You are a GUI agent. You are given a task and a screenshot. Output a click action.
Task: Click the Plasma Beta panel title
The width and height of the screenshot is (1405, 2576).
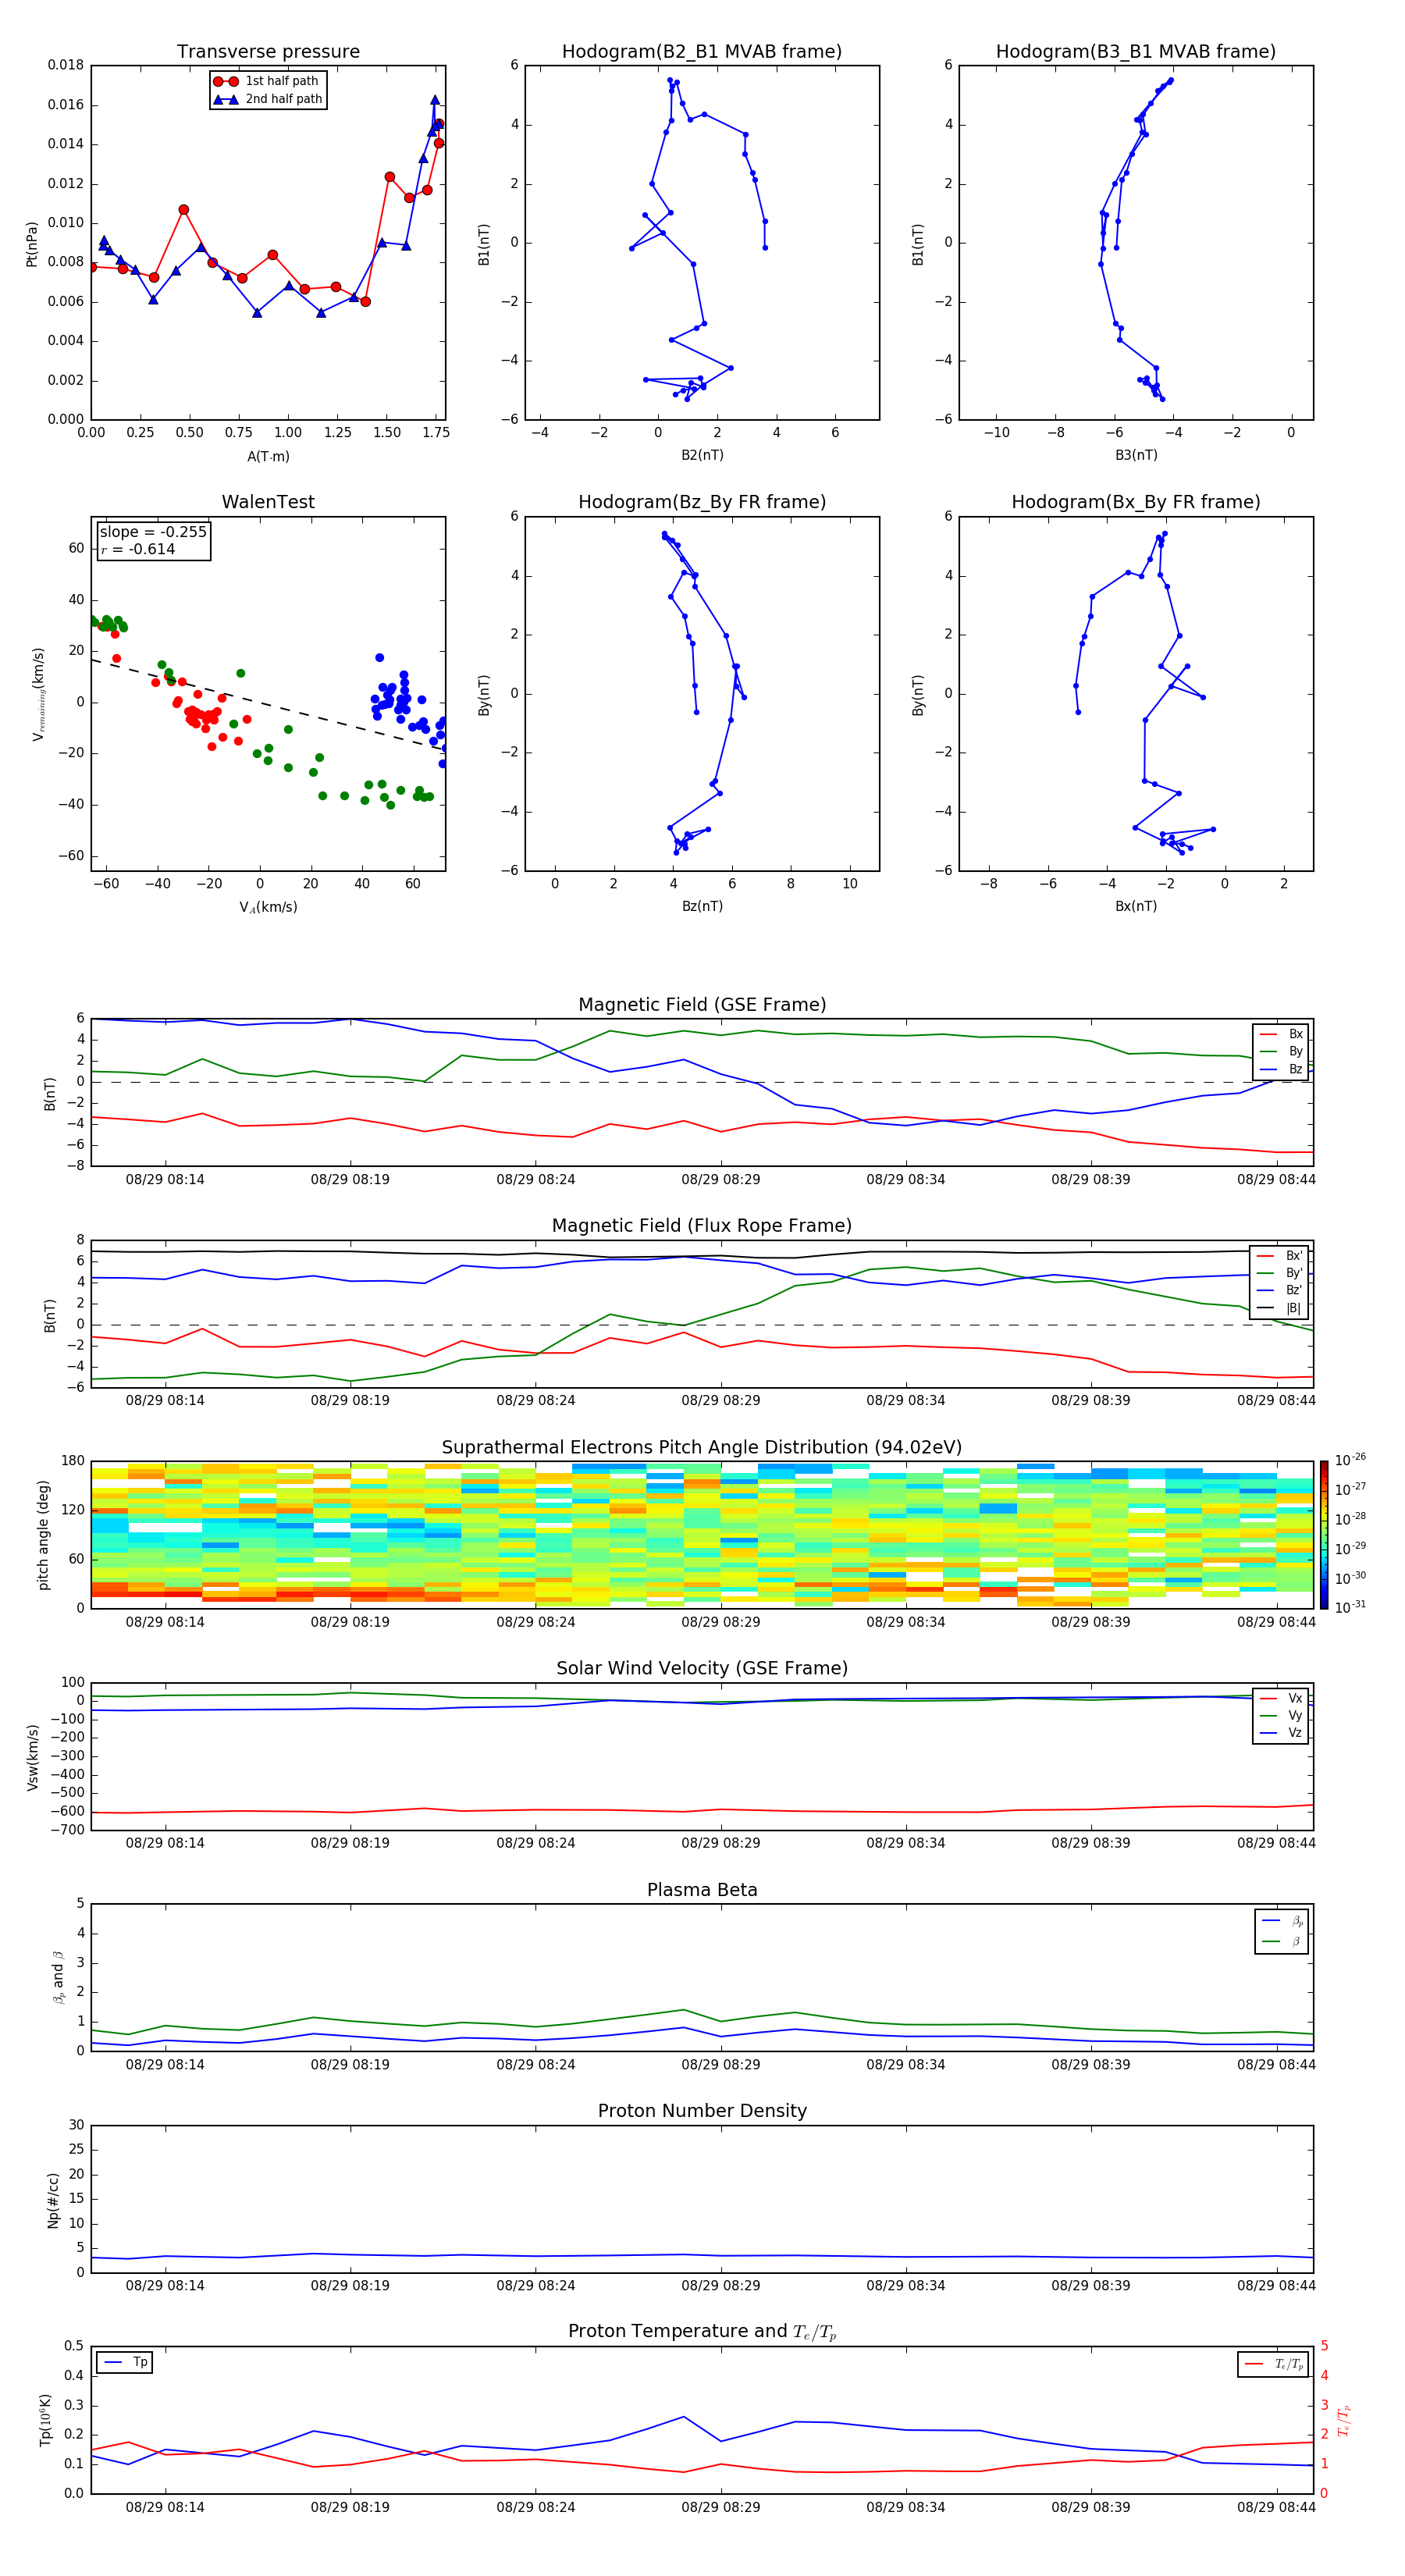[702, 1891]
